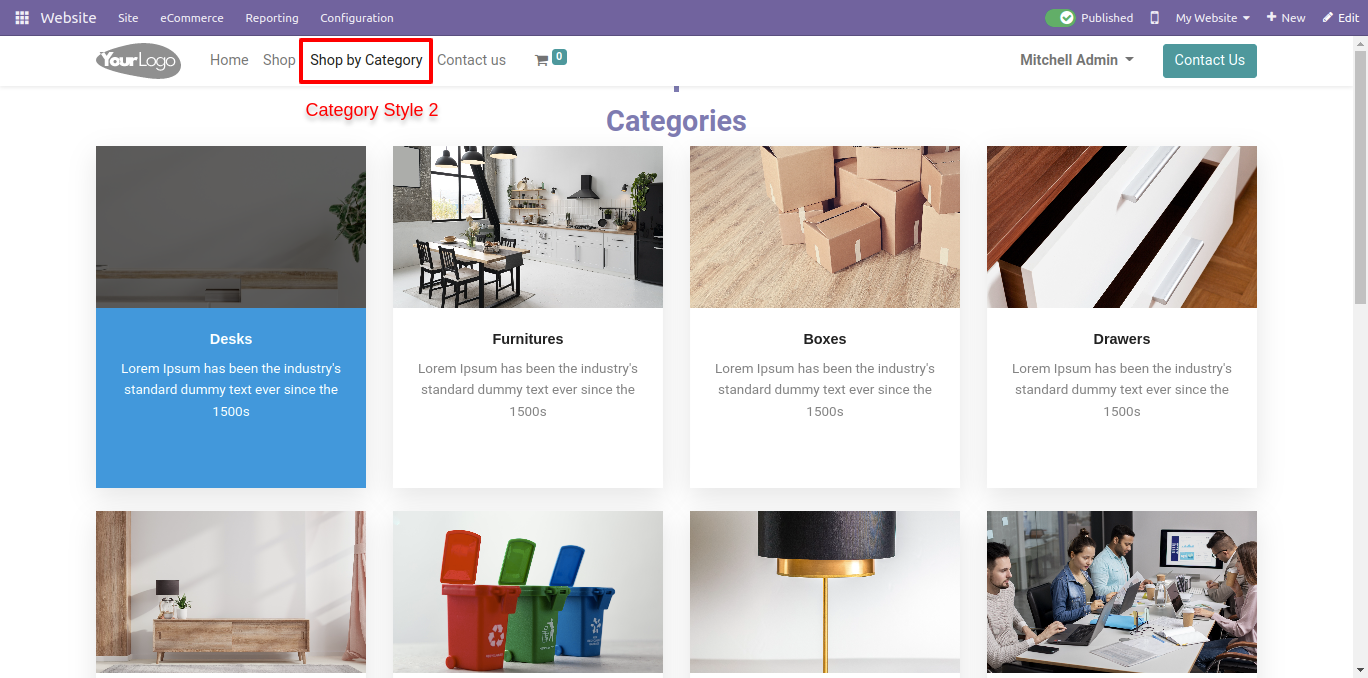
Task: Click the Drawers category title
Action: (1122, 339)
